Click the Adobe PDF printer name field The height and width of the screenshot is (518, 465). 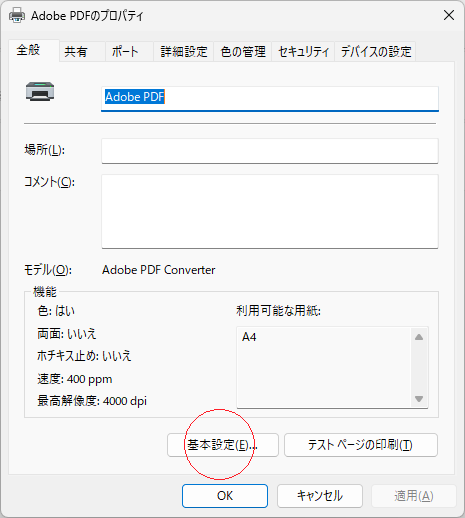[270, 98]
